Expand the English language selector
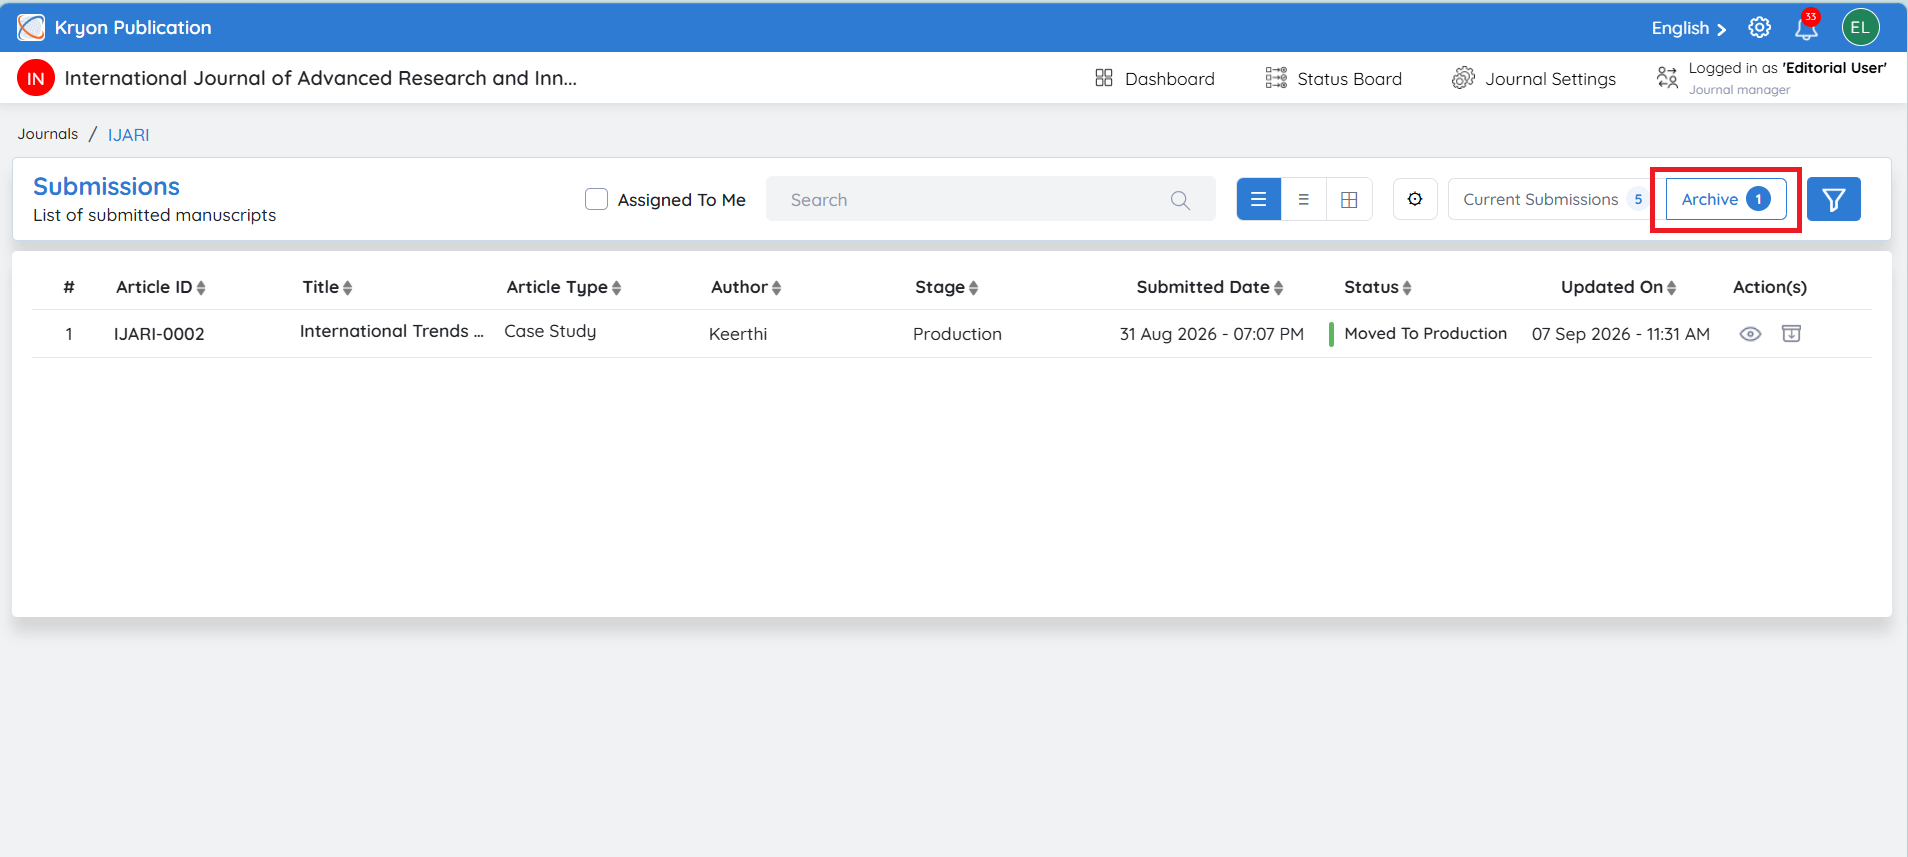 click(x=1689, y=28)
